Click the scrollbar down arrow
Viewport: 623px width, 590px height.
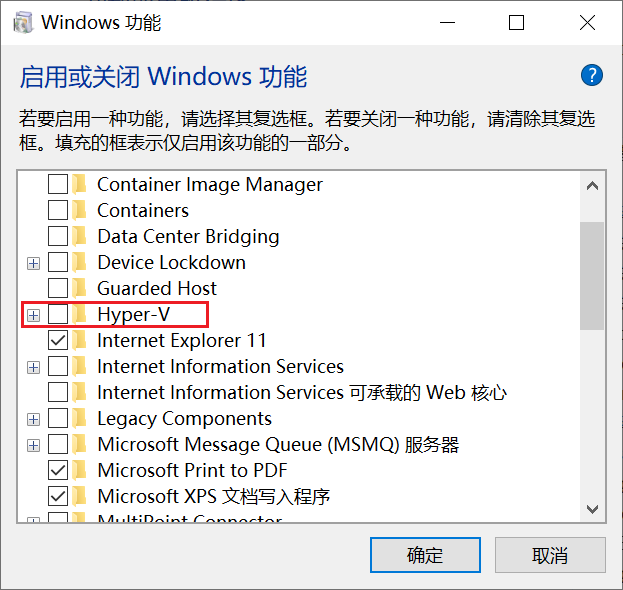click(592, 509)
